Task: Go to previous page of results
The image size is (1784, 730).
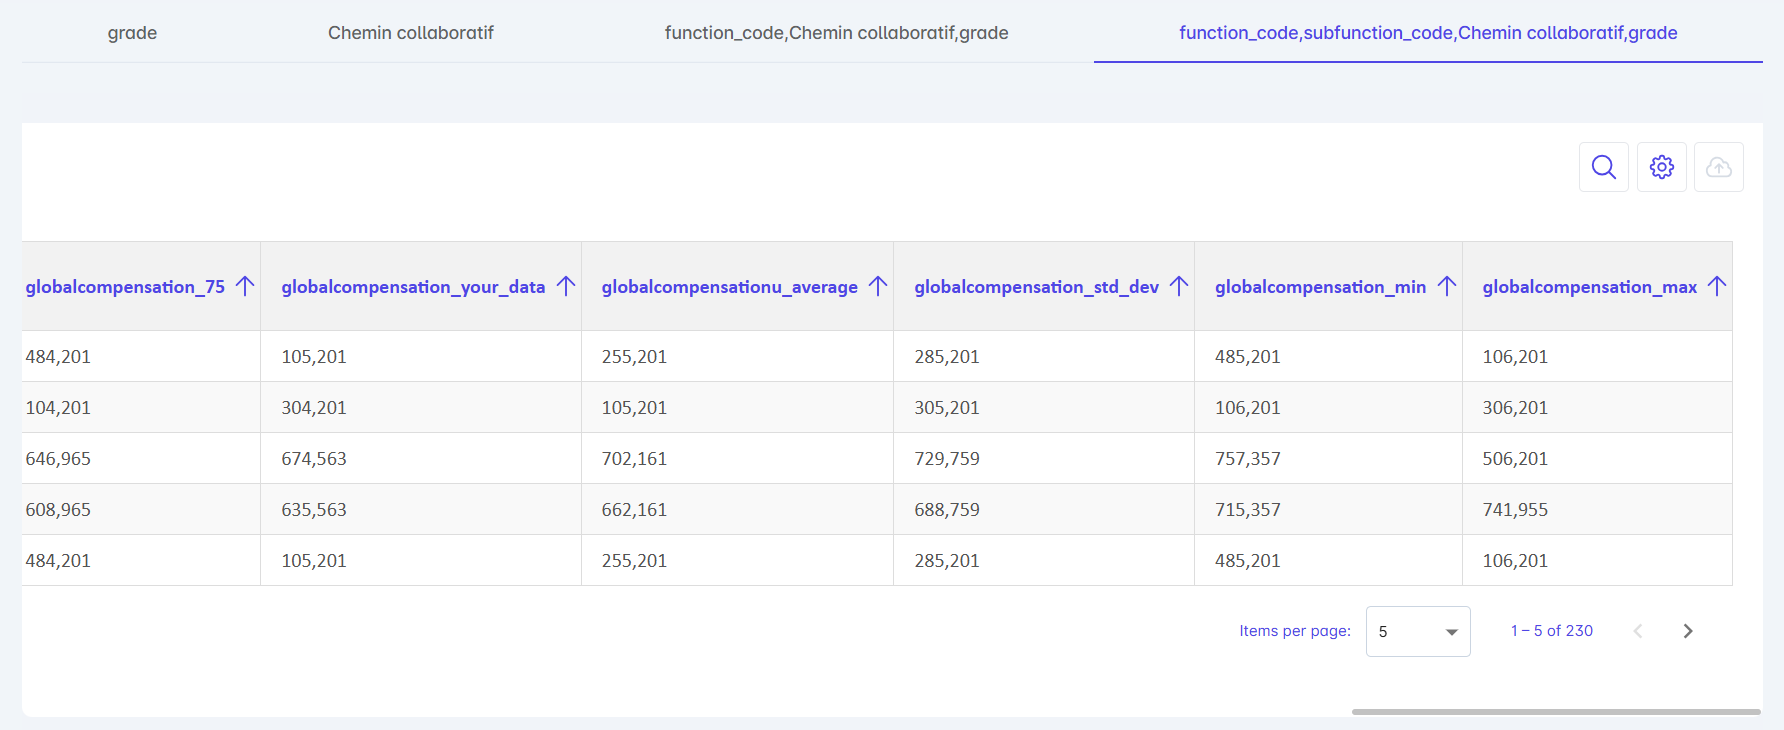Action: coord(1638,631)
